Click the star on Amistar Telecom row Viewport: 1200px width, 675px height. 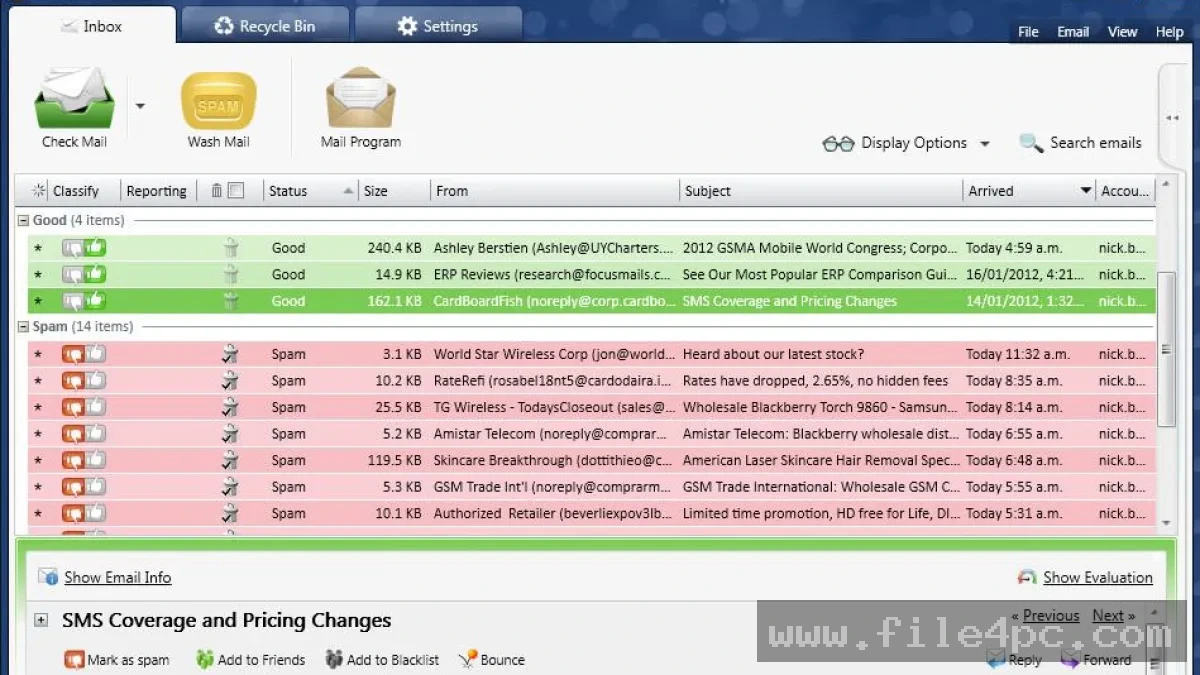point(38,434)
